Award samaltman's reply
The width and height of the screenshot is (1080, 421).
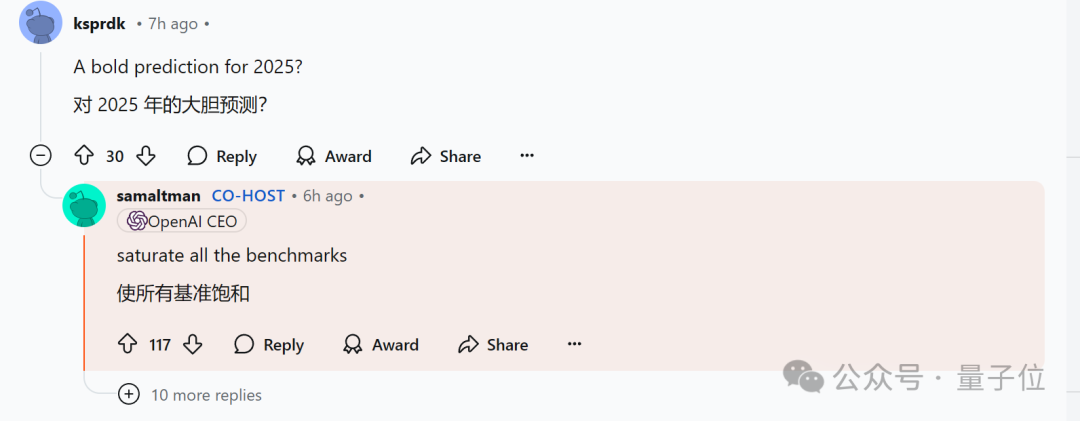coord(381,344)
